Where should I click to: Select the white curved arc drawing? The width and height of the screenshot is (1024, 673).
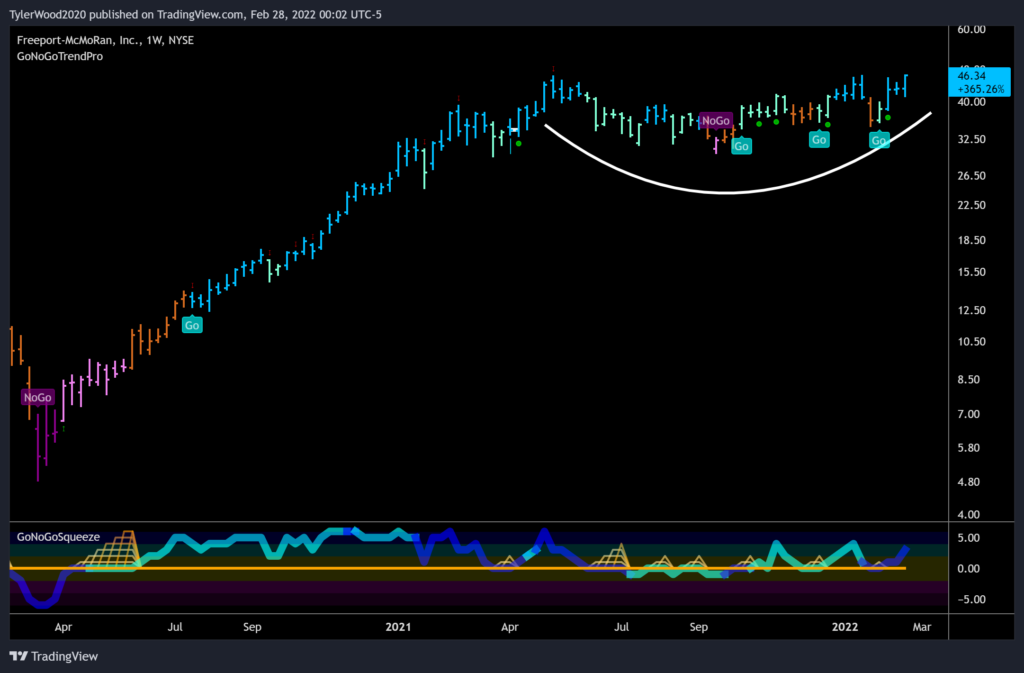pyautogui.click(x=726, y=192)
